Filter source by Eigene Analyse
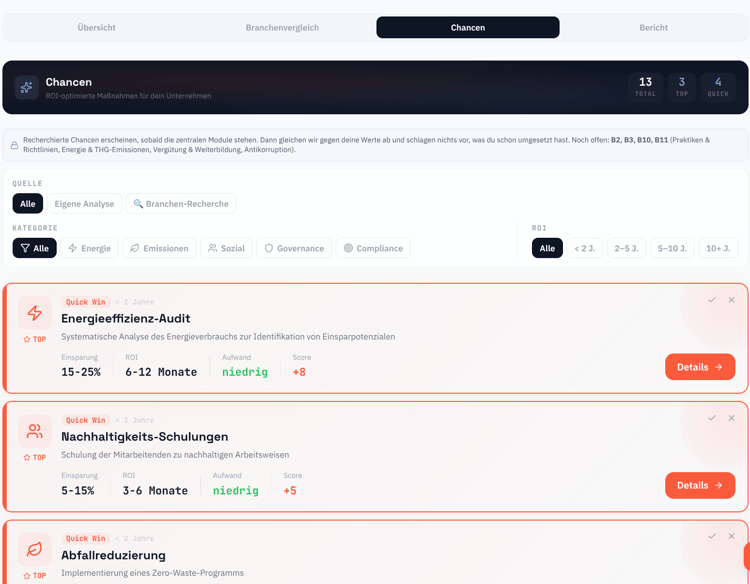This screenshot has width=750, height=584. tap(84, 204)
